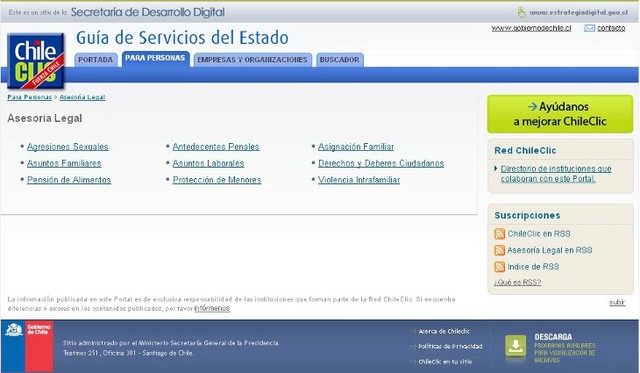Open Directorio de instituciones link

pos(556,174)
